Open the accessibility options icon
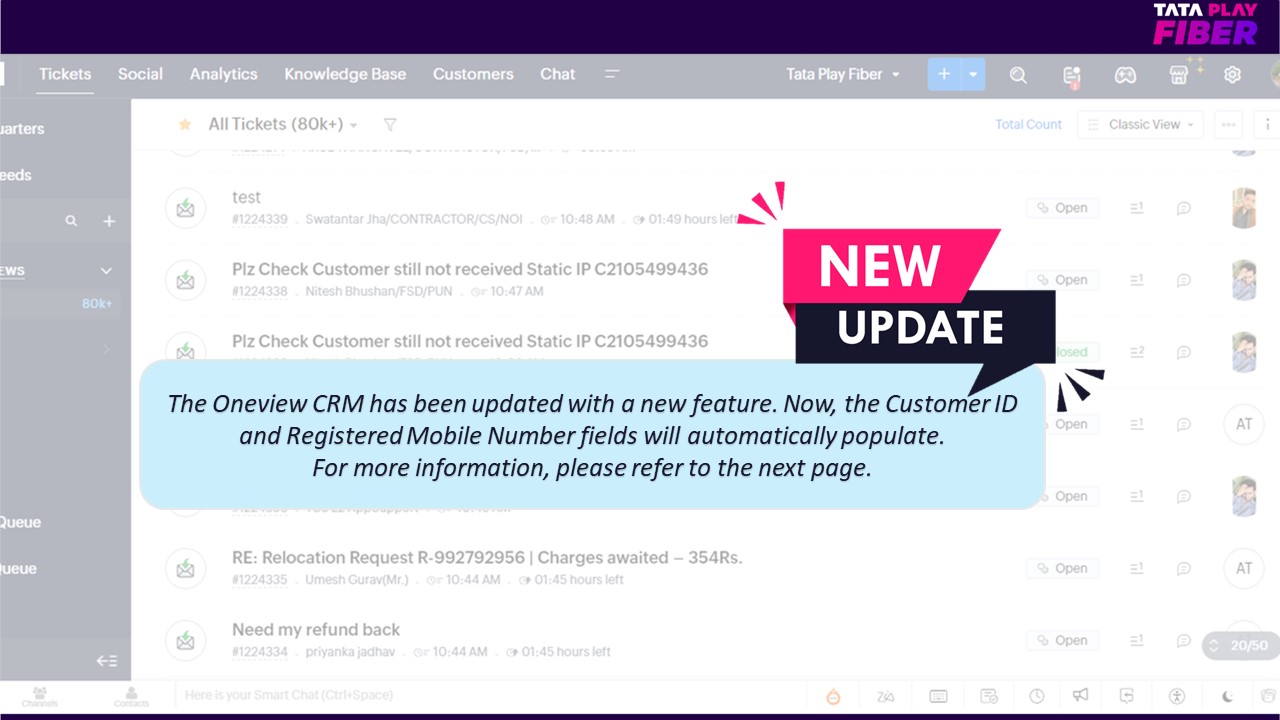Image resolution: width=1280 pixels, height=720 pixels. pos(1177,696)
